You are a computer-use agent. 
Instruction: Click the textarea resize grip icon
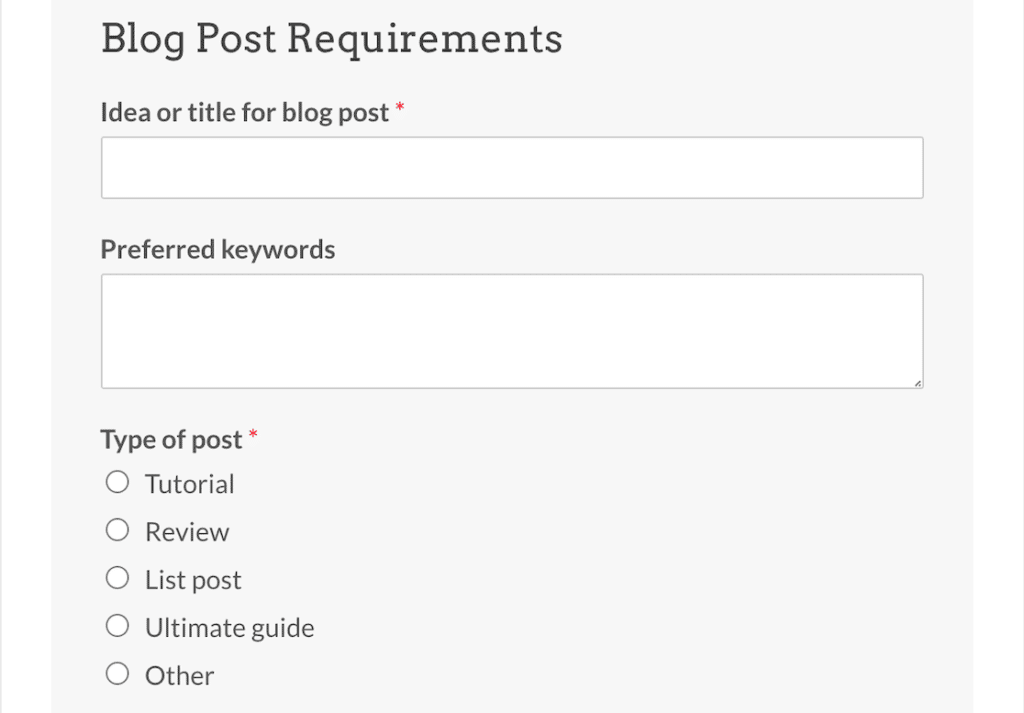[x=917, y=382]
